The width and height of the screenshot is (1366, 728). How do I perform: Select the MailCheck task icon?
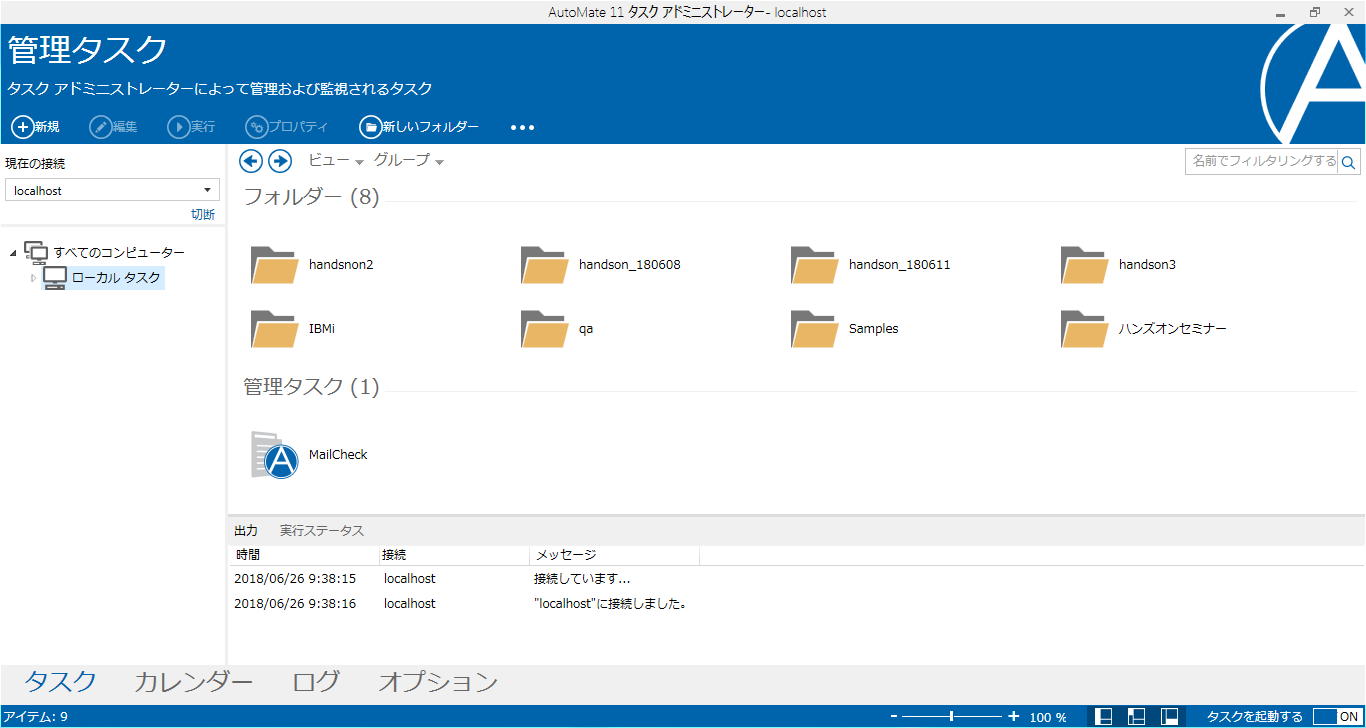275,455
